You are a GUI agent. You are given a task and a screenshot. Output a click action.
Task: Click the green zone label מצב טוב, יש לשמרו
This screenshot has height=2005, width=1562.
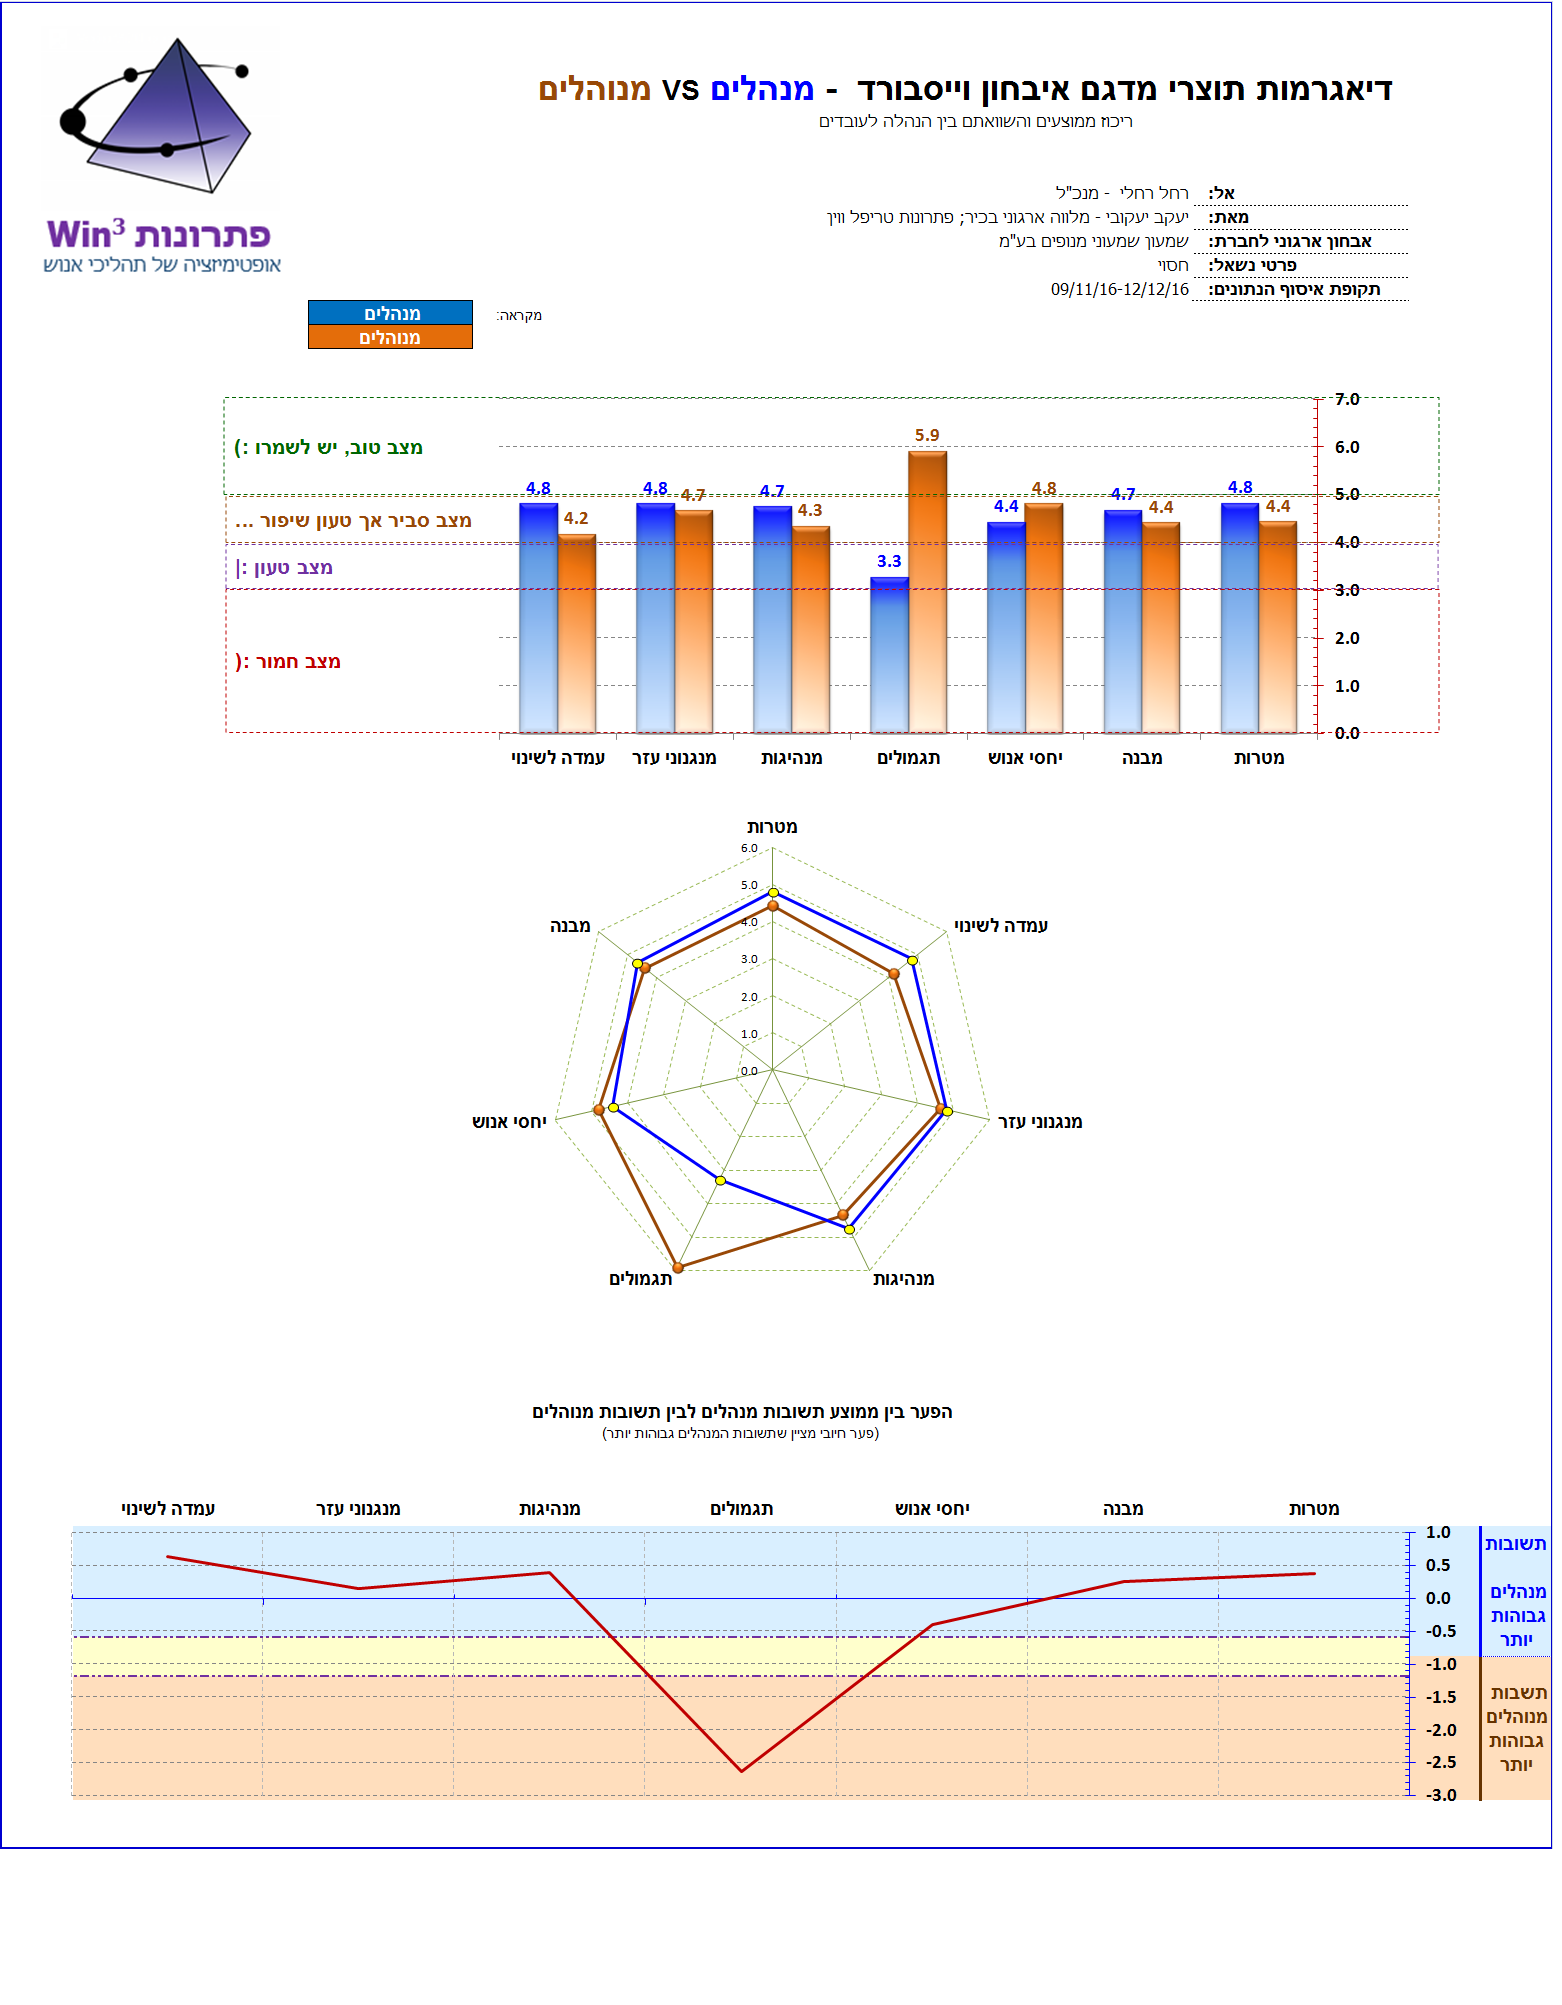click(329, 447)
